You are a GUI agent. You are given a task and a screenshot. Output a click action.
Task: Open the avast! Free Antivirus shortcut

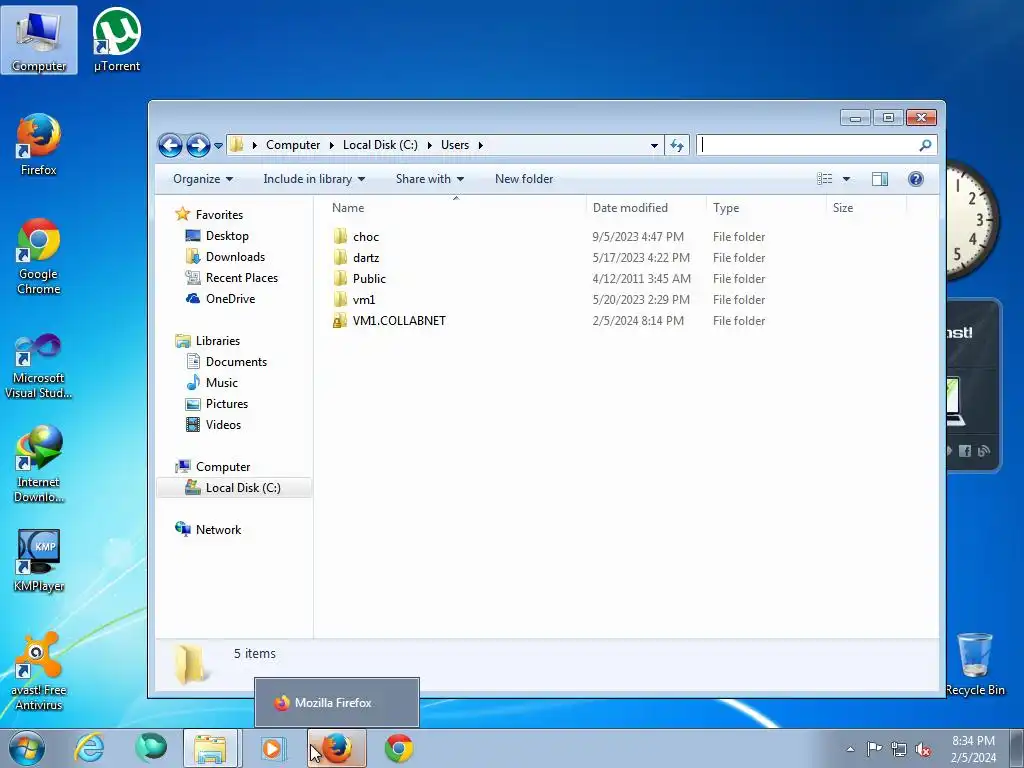click(39, 671)
